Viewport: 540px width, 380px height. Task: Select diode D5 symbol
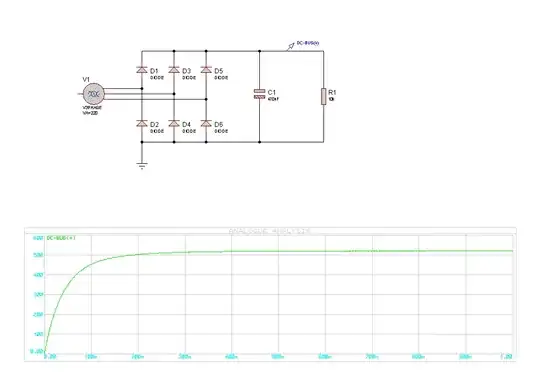tap(206, 70)
